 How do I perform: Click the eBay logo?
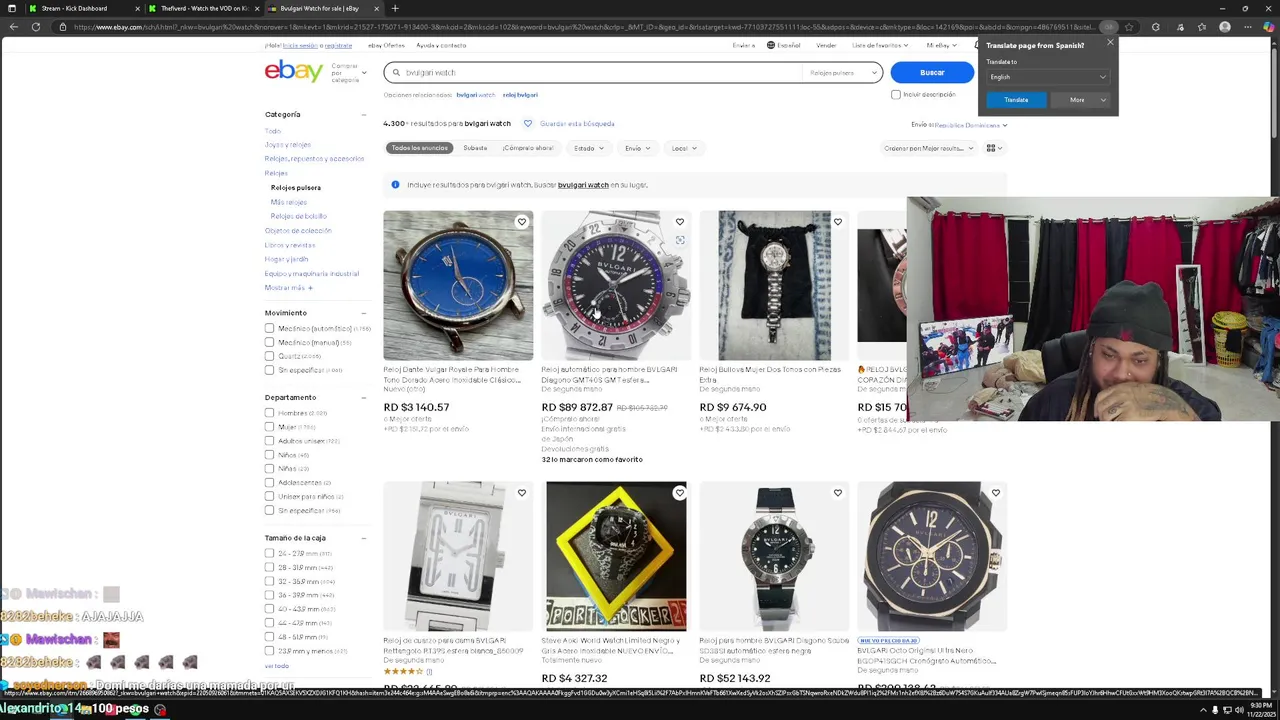[293, 71]
